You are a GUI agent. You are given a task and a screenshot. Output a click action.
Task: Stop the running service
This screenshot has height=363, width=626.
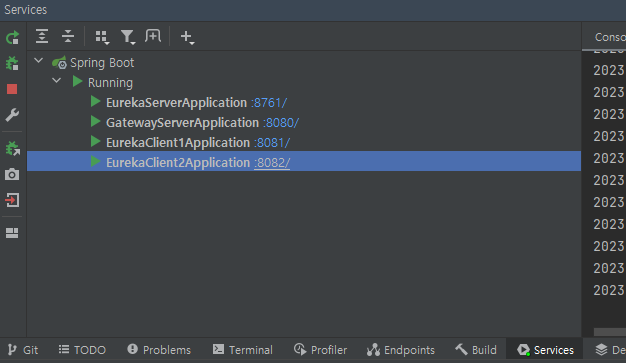tap(12, 89)
